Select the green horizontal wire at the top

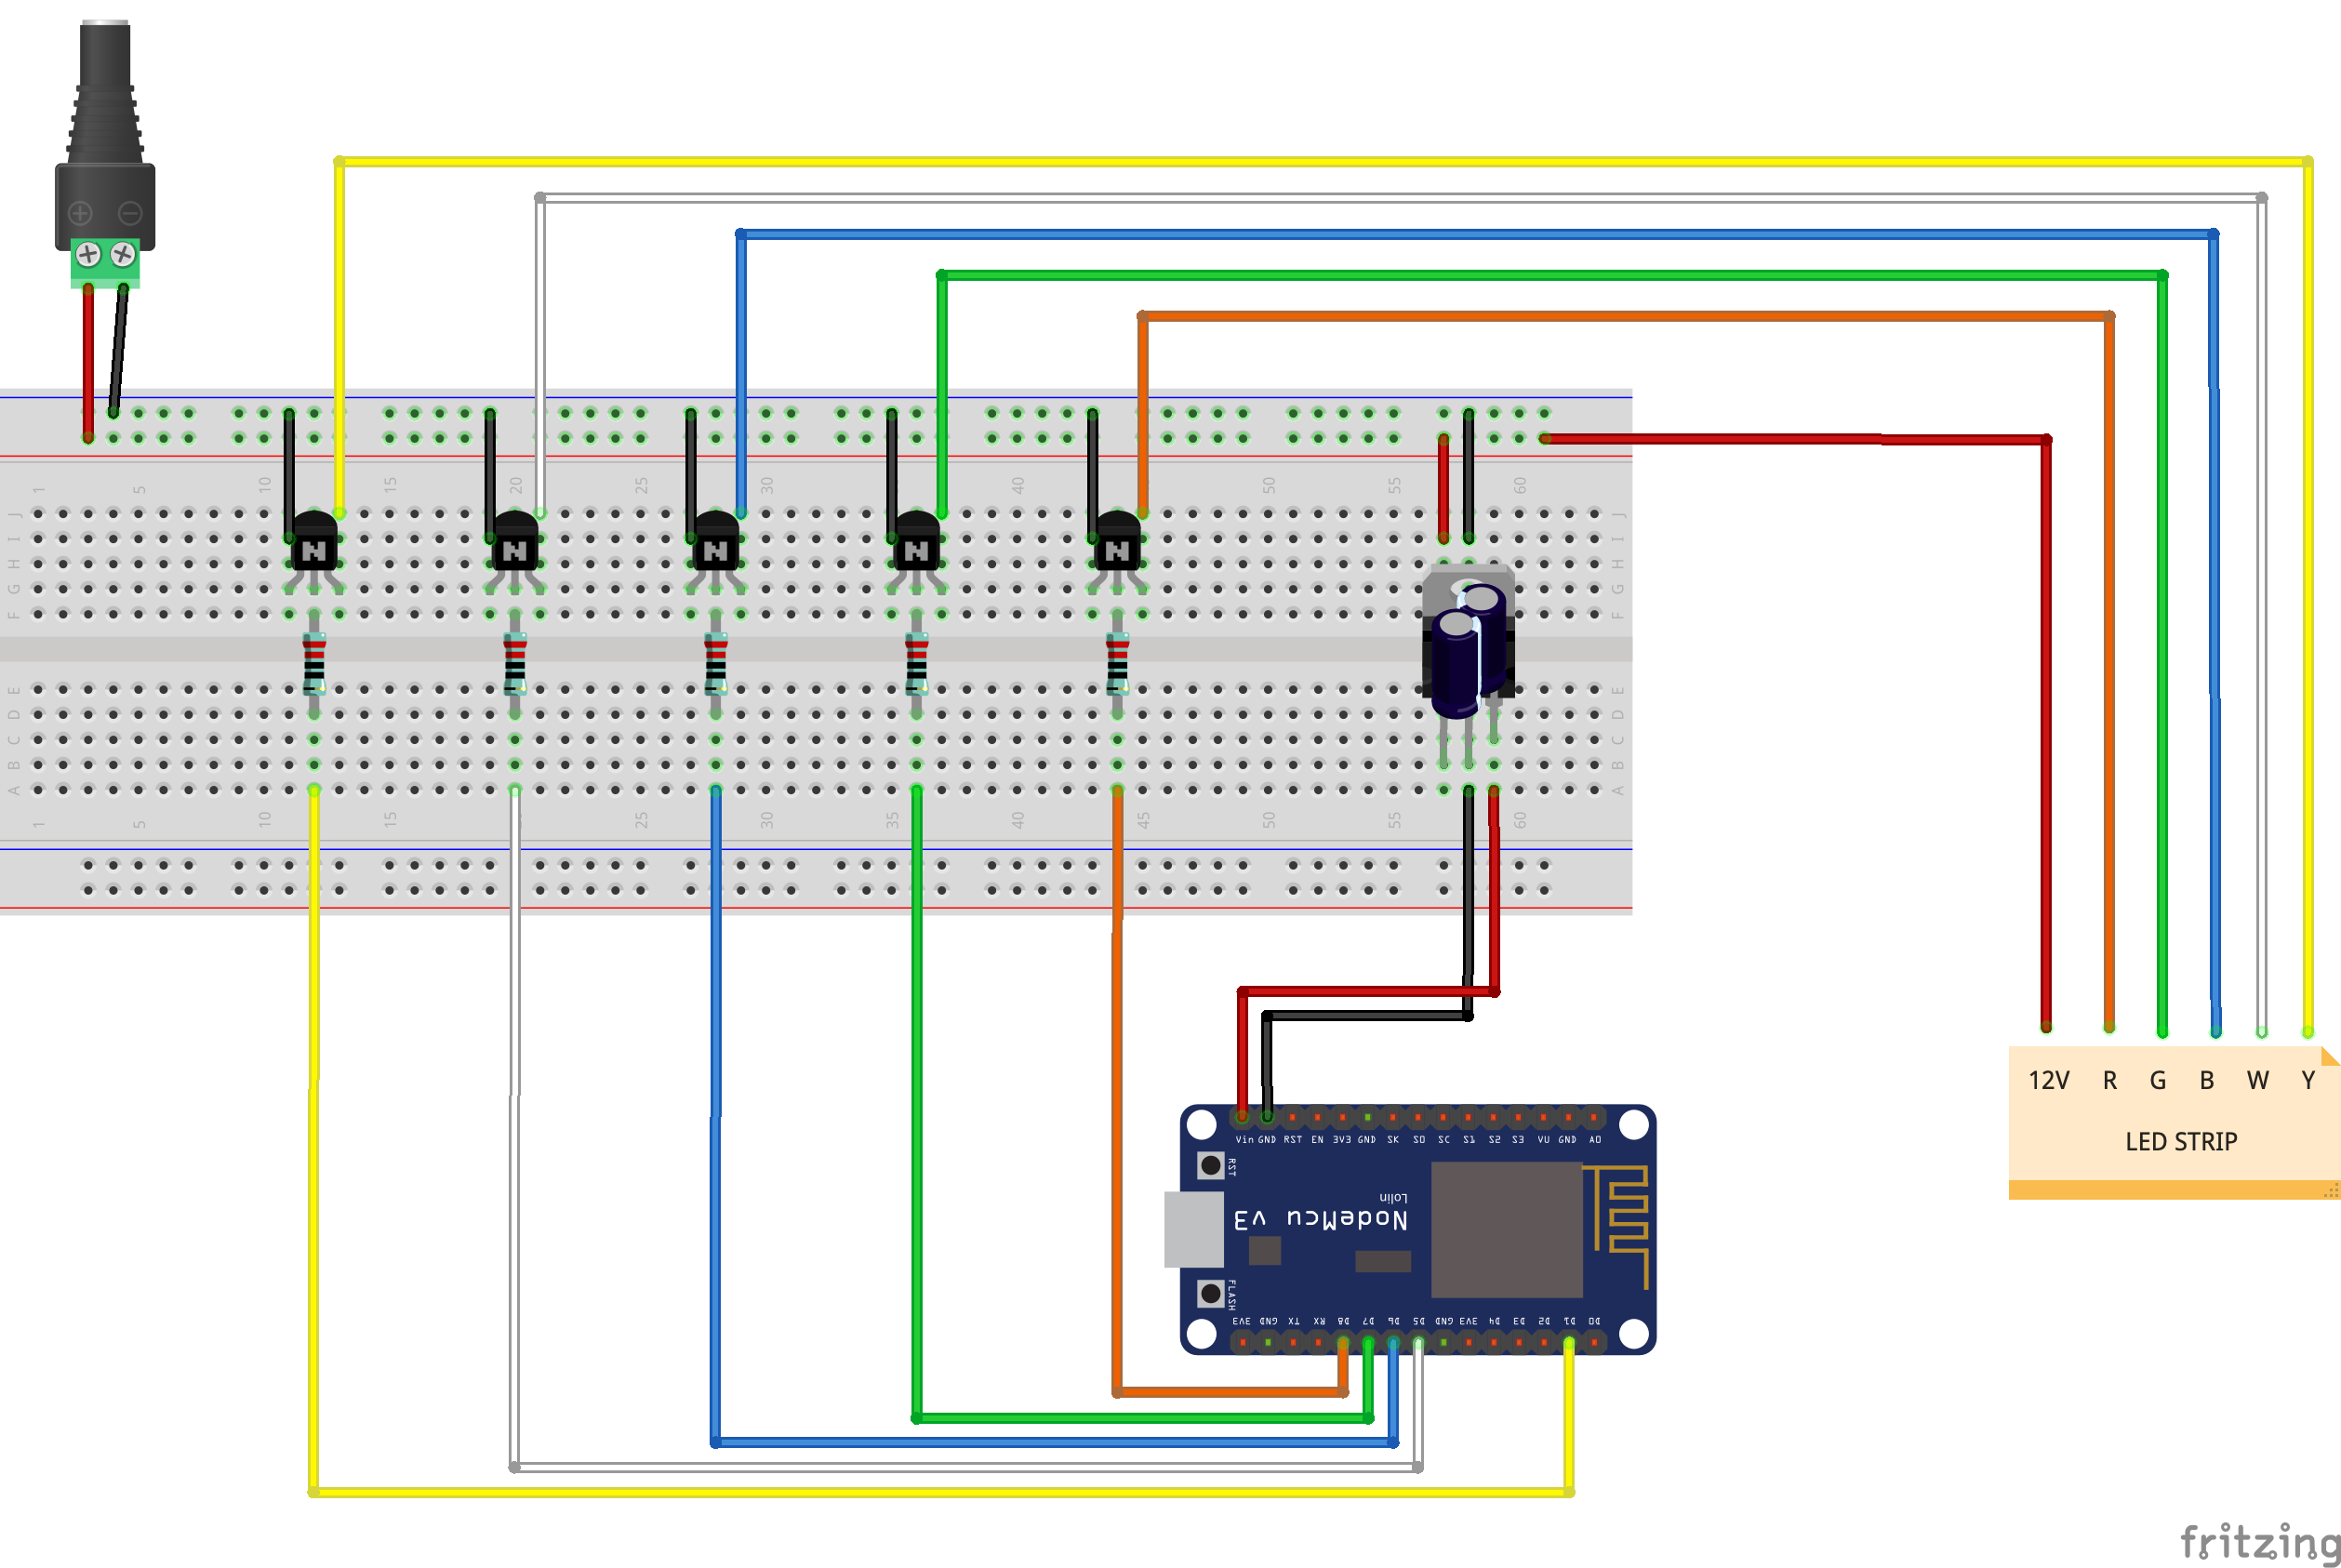[1552, 275]
